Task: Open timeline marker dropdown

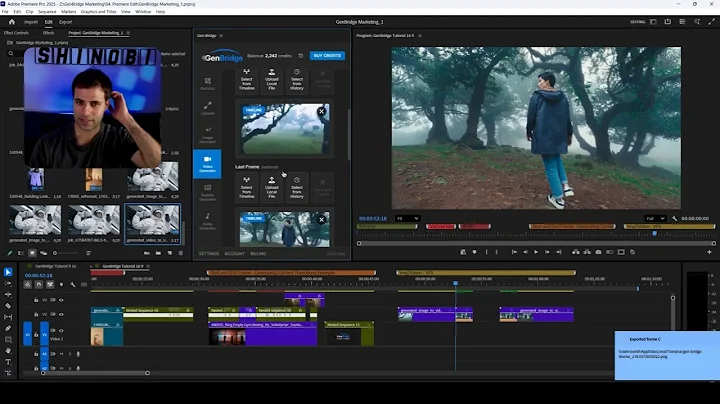Action: (62, 285)
